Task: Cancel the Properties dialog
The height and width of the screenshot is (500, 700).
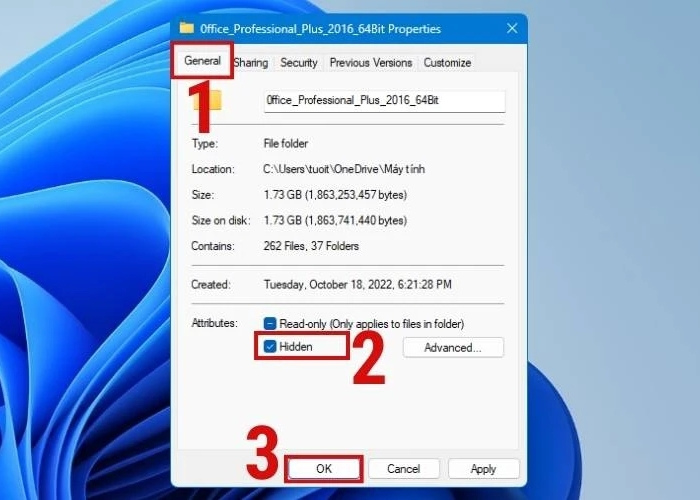Action: click(403, 469)
